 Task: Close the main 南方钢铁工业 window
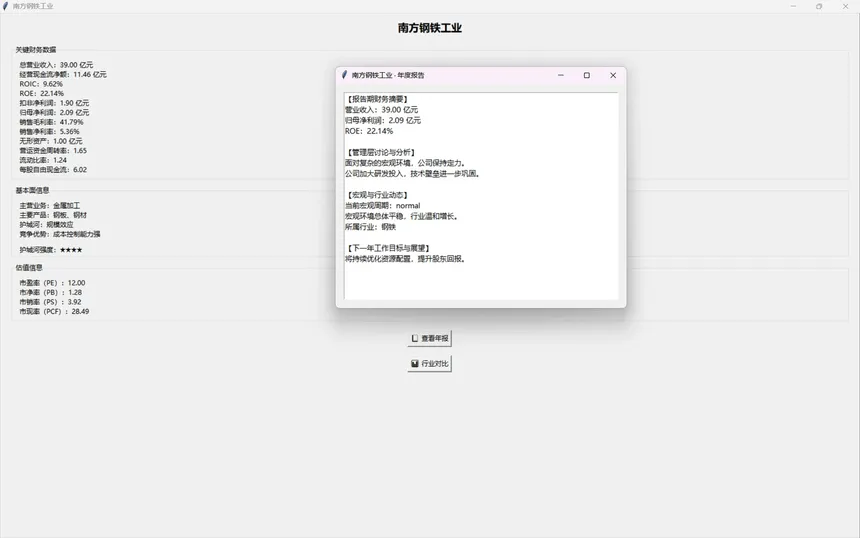[845, 6]
